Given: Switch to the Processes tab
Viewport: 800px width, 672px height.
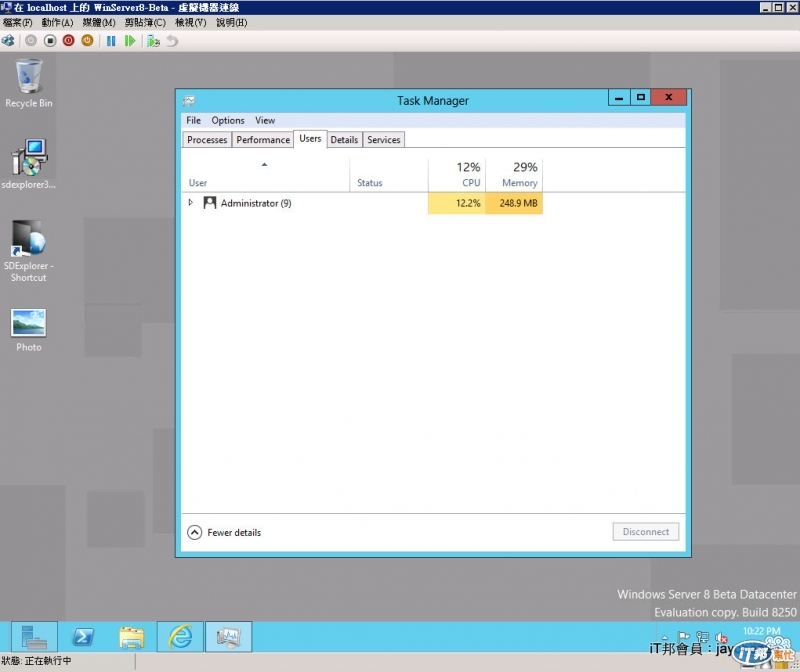Looking at the screenshot, I should click(x=207, y=139).
